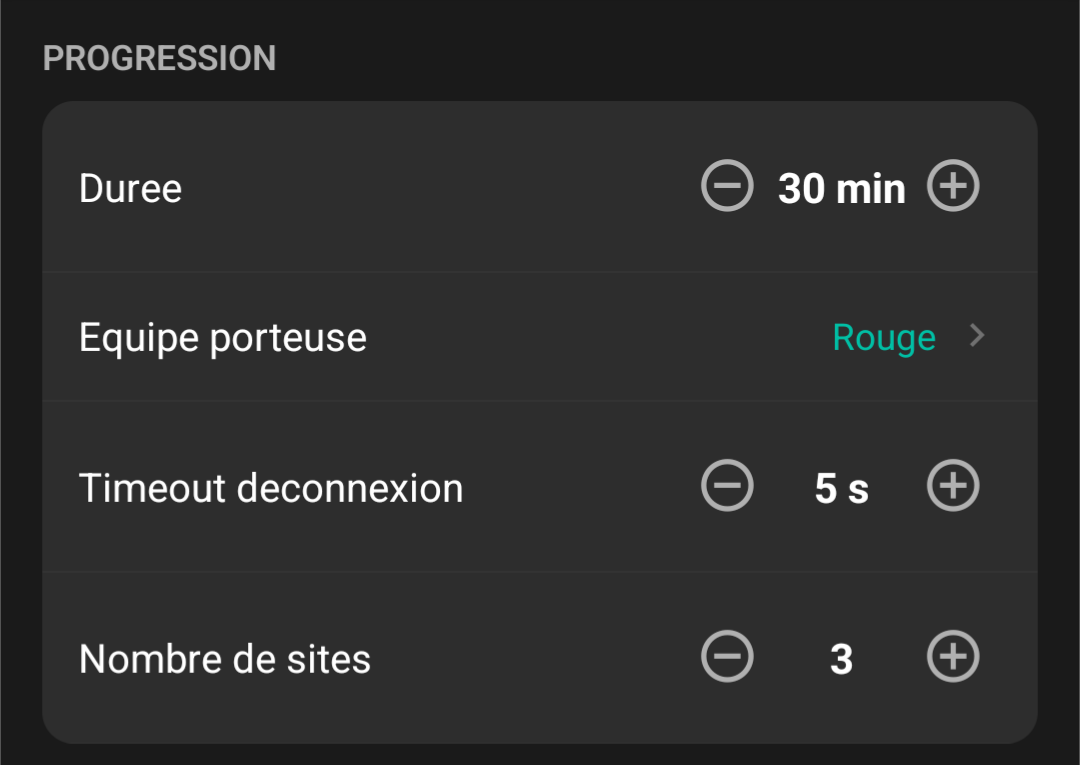Click the 5 s timeout value
Screen dimensions: 1080x765
tap(840, 487)
